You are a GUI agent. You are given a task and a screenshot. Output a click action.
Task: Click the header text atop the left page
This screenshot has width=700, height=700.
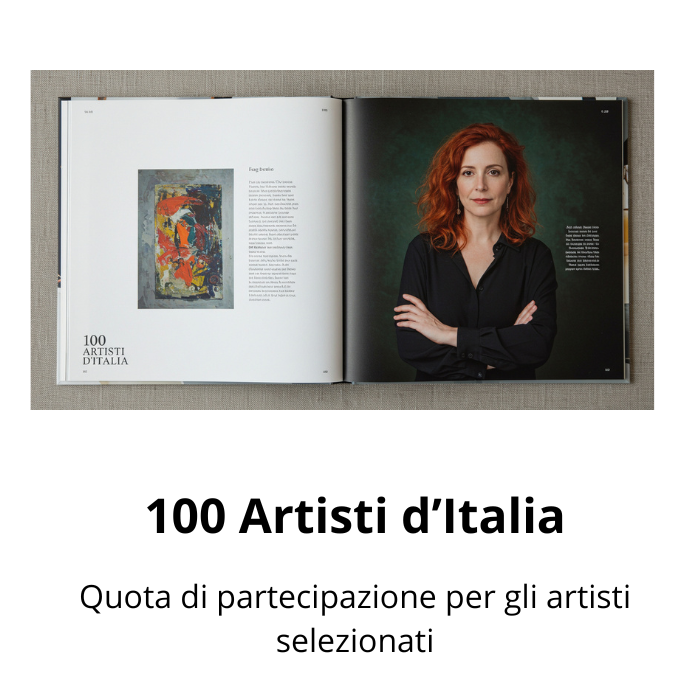88,112
